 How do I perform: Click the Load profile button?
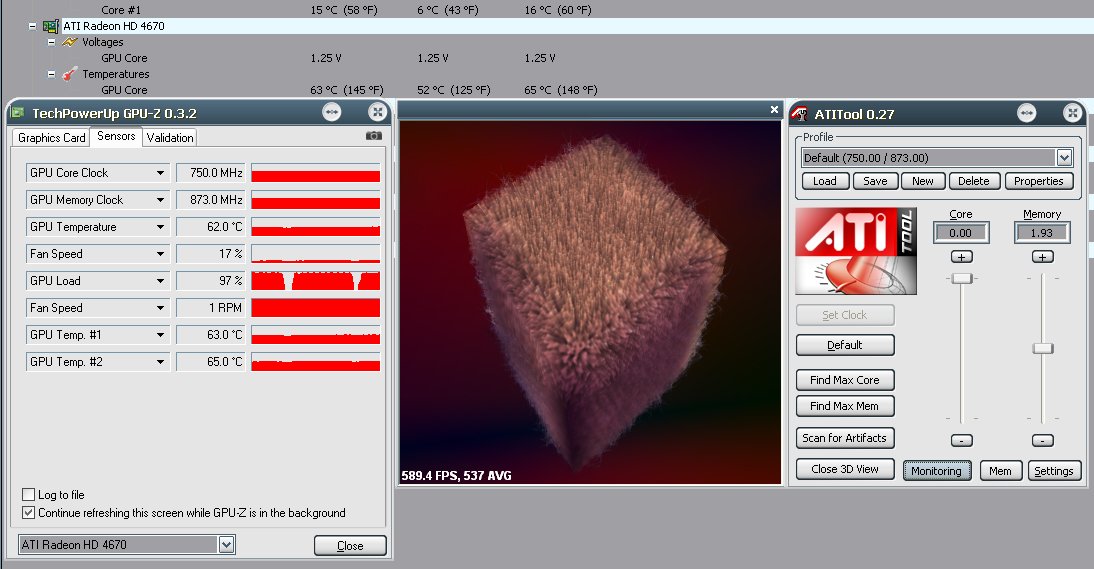[825, 181]
